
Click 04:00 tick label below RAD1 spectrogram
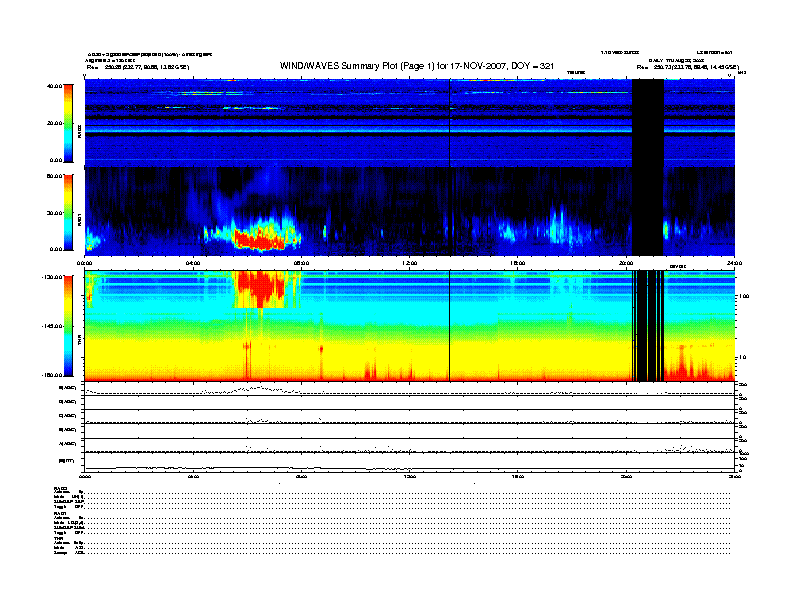(193, 263)
